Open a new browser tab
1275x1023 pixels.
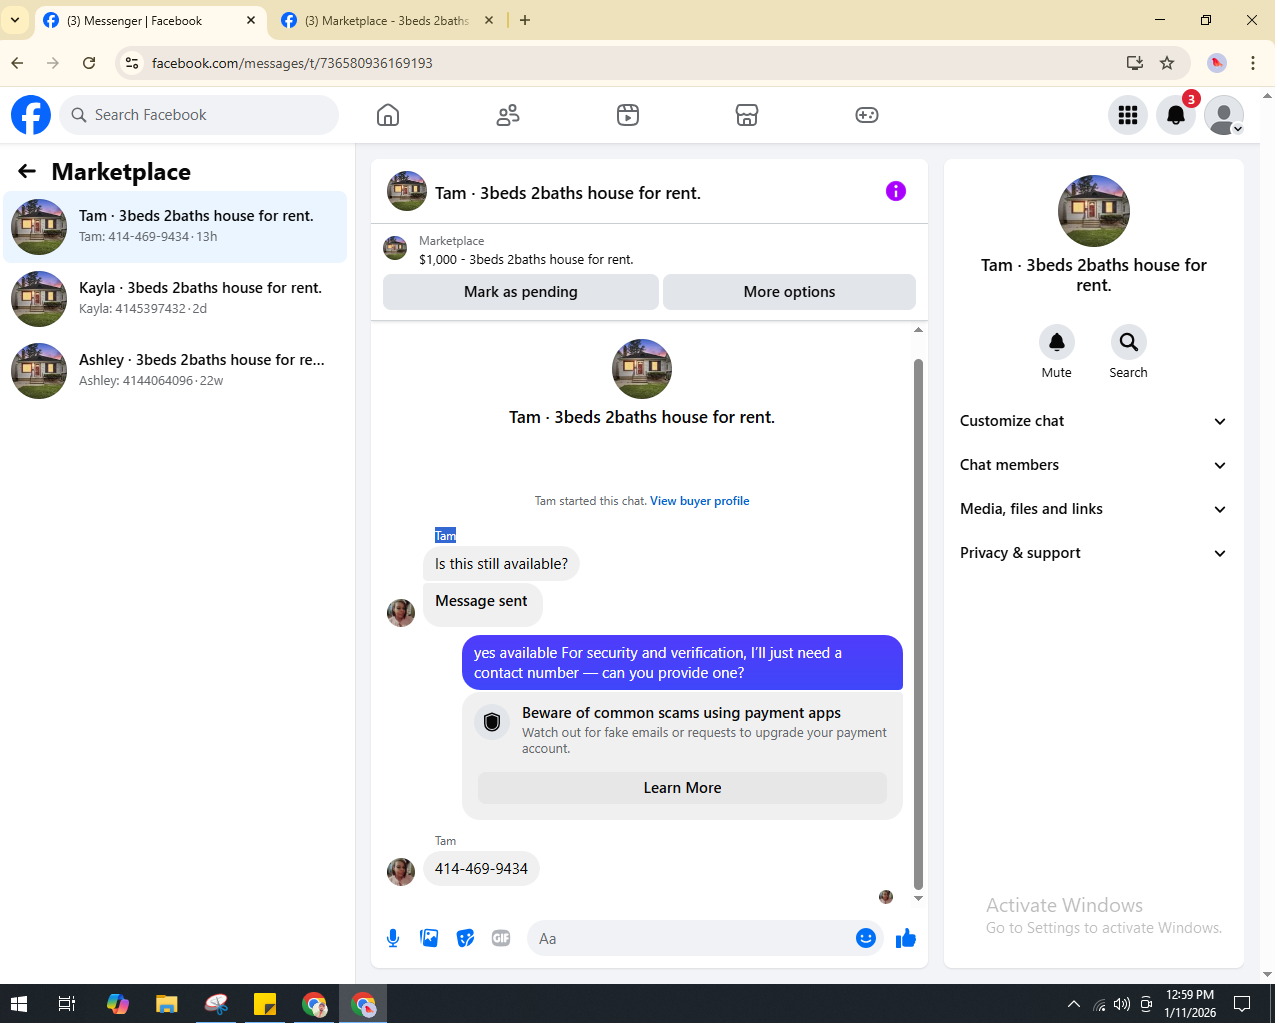525,20
